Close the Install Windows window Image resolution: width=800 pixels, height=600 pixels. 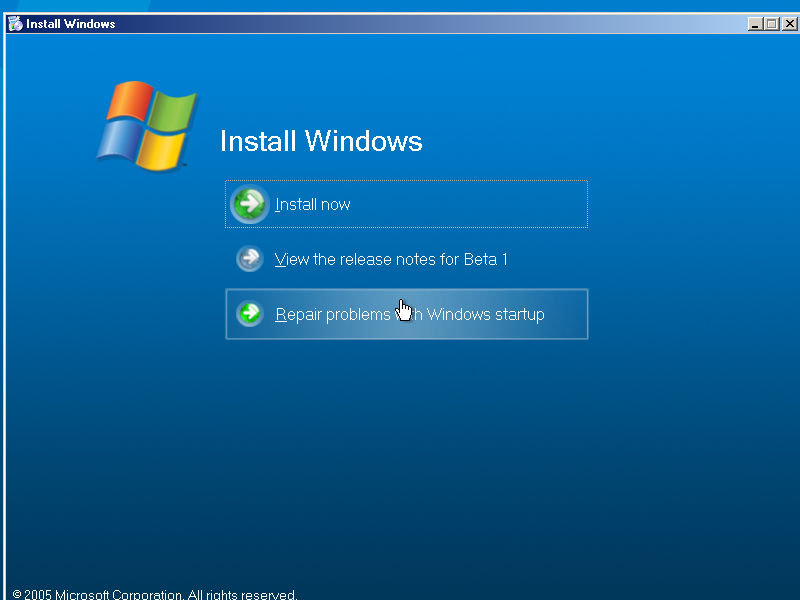click(x=789, y=23)
